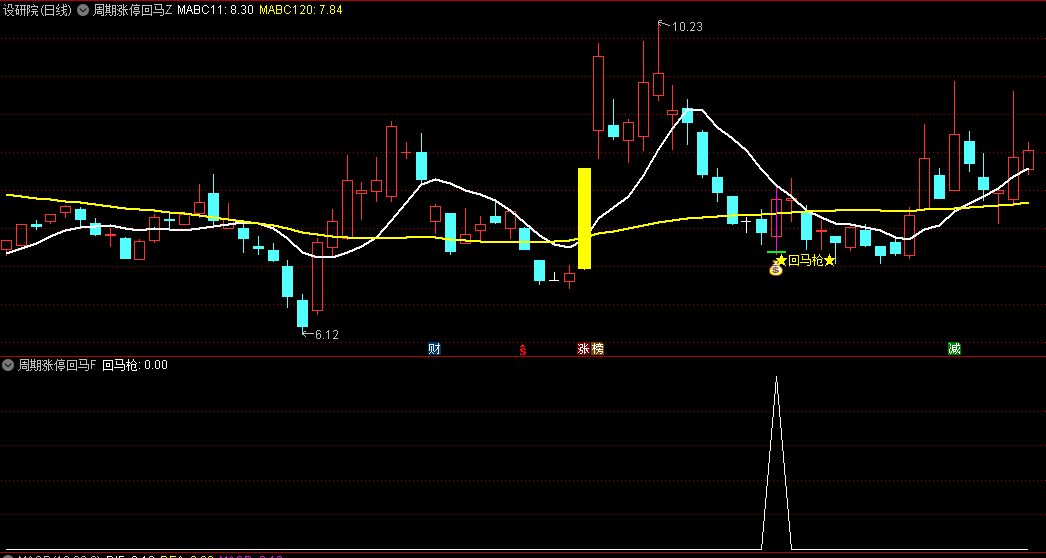Click the red S signal marker icon
The width and height of the screenshot is (1046, 558).
point(523,349)
